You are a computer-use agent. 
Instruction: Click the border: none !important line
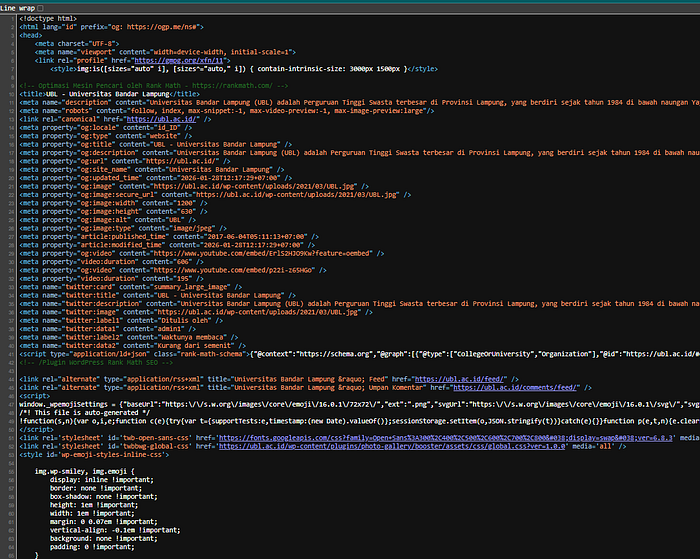click(x=96, y=489)
